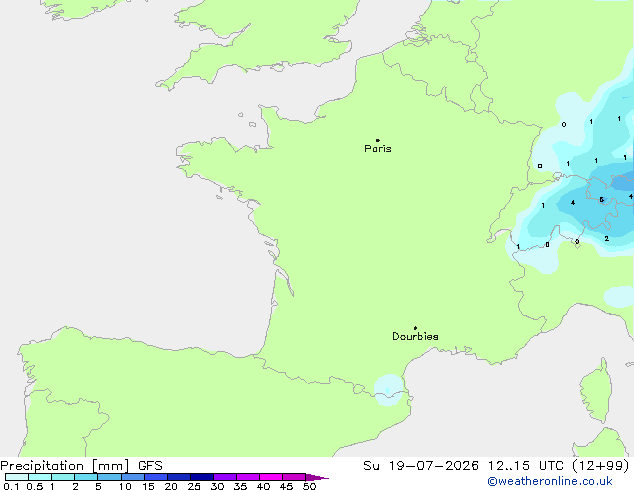Click the GFS model label
Viewport: 634px width, 490px height.
pyautogui.click(x=150, y=466)
